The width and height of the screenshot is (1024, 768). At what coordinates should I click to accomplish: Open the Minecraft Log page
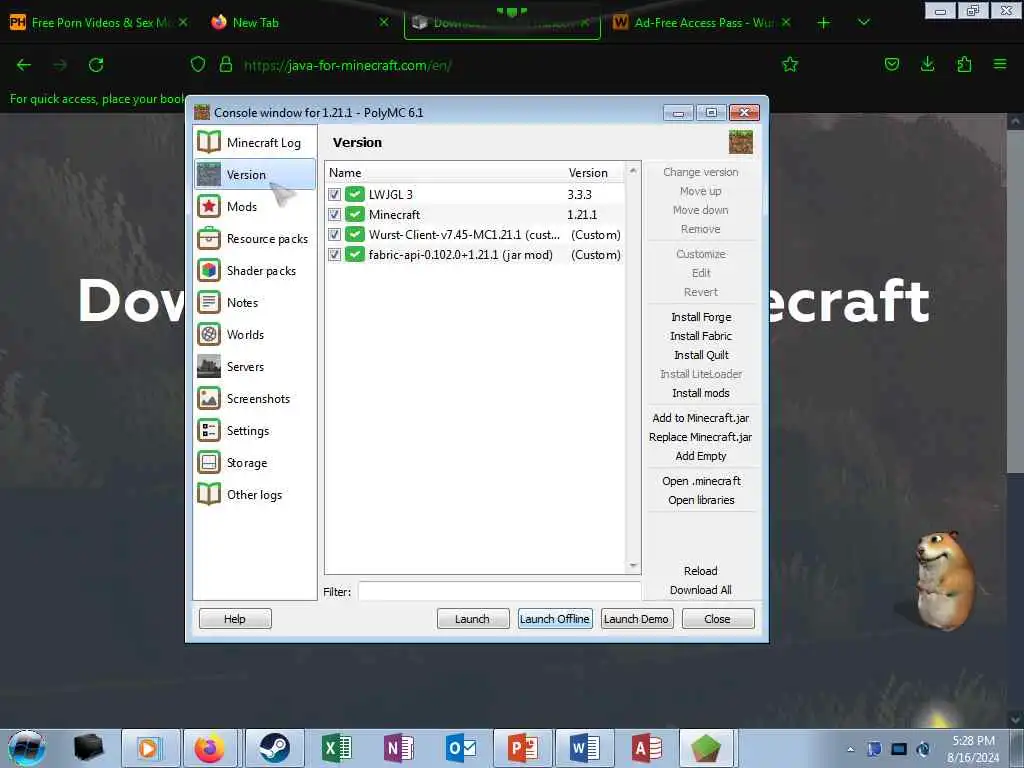[255, 142]
